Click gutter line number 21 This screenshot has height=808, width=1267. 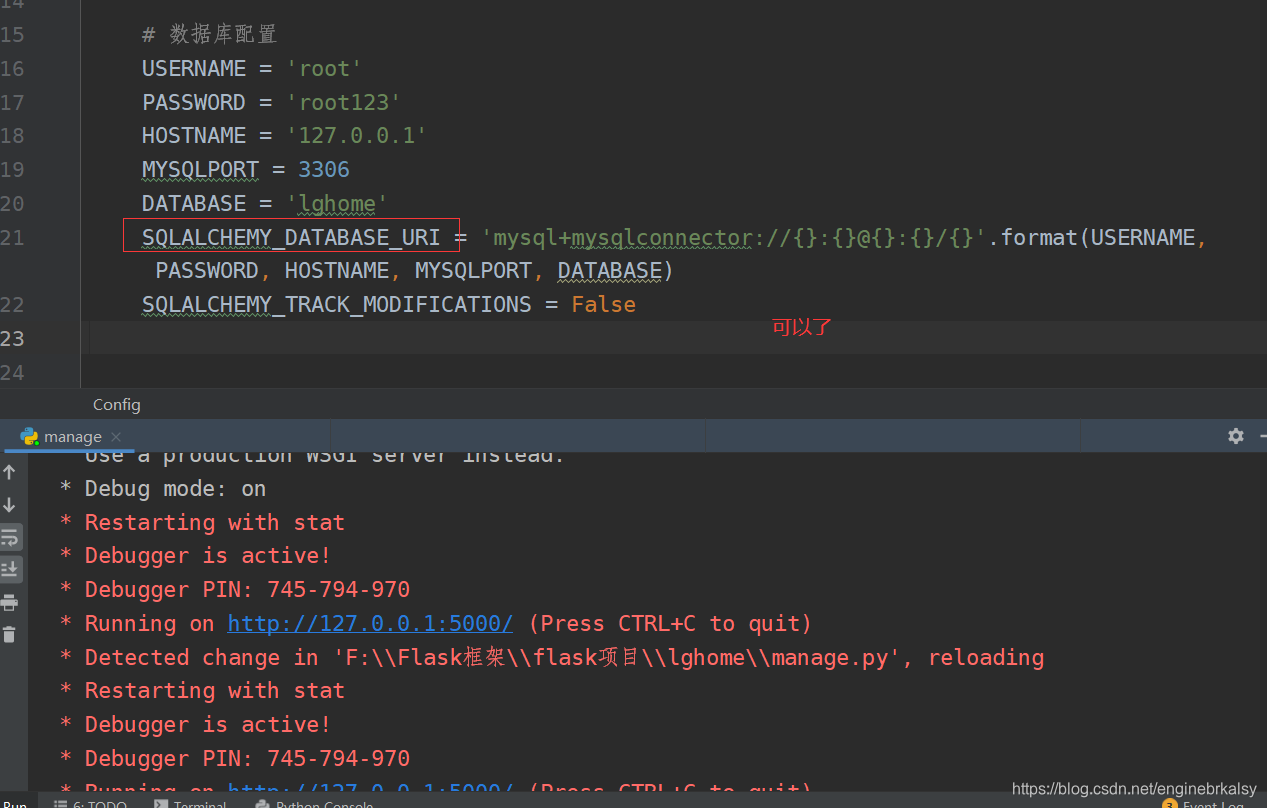tap(12, 237)
